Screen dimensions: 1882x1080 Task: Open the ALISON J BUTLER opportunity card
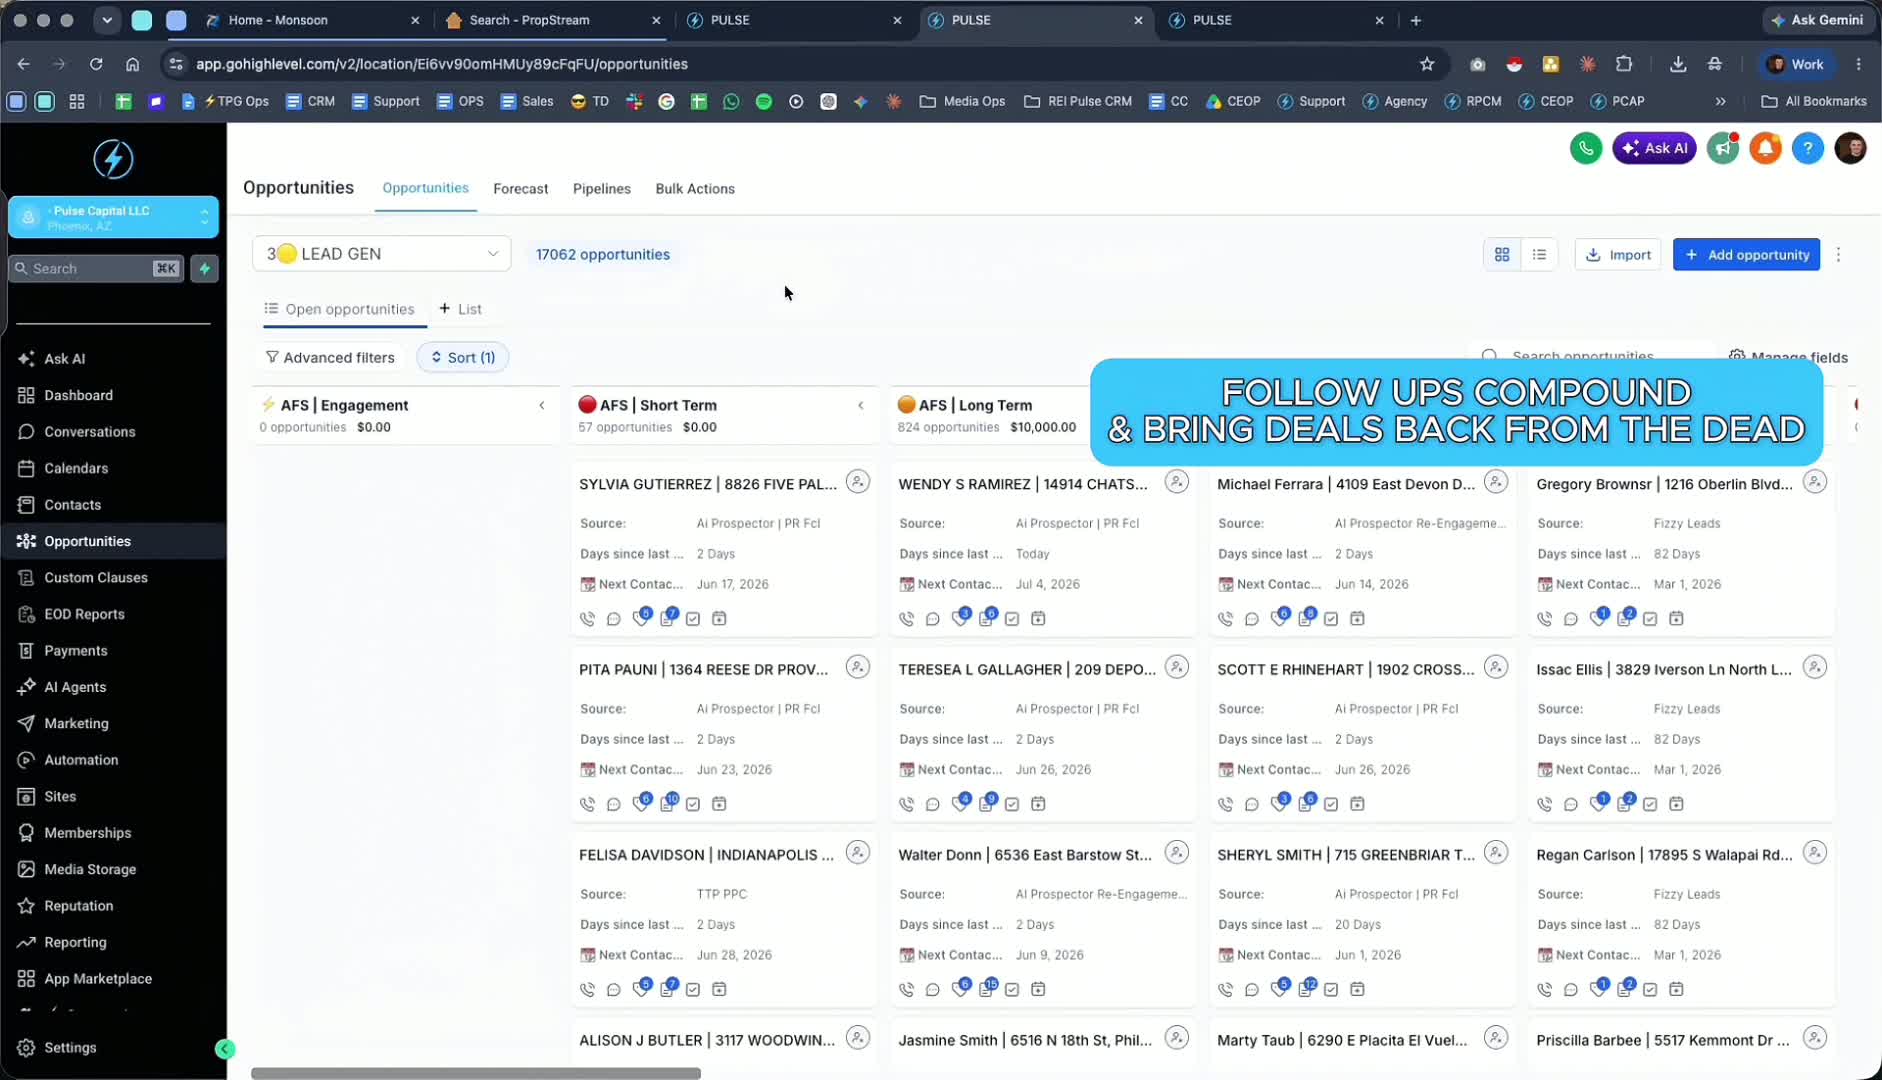coord(707,1040)
